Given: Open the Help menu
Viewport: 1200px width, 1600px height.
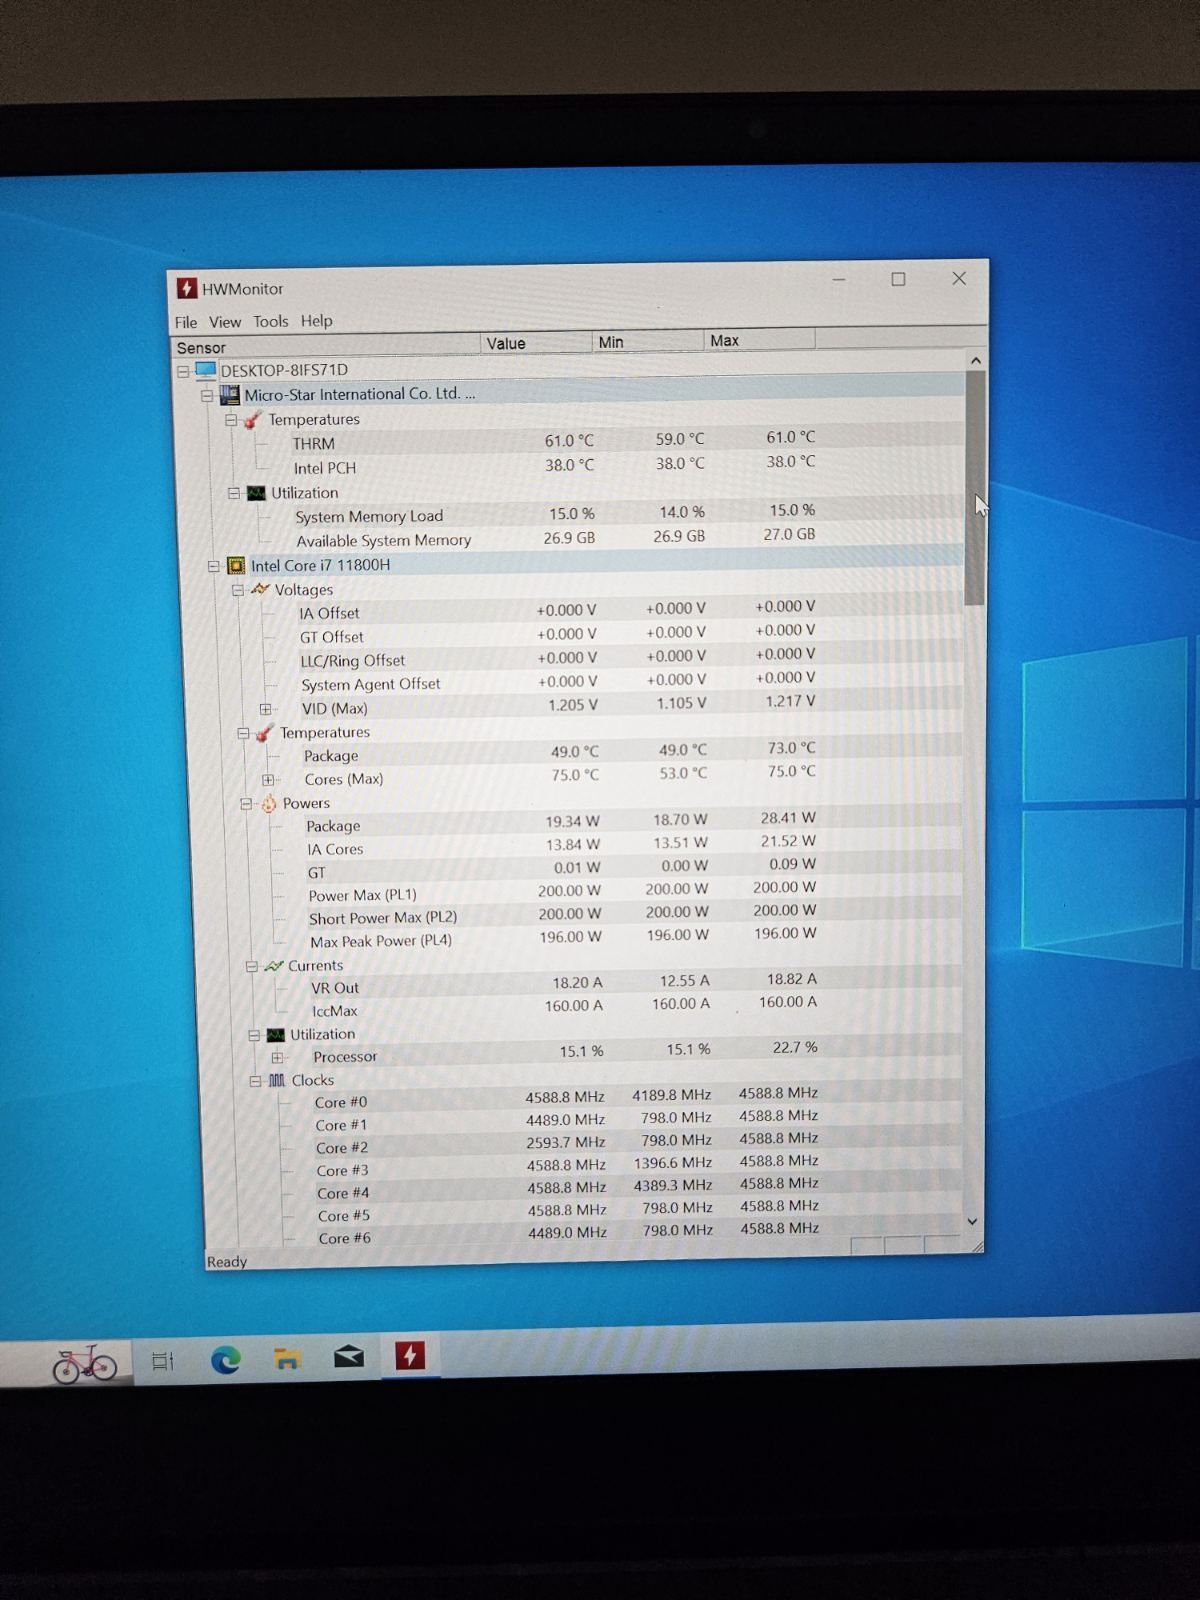Looking at the screenshot, I should [x=316, y=320].
